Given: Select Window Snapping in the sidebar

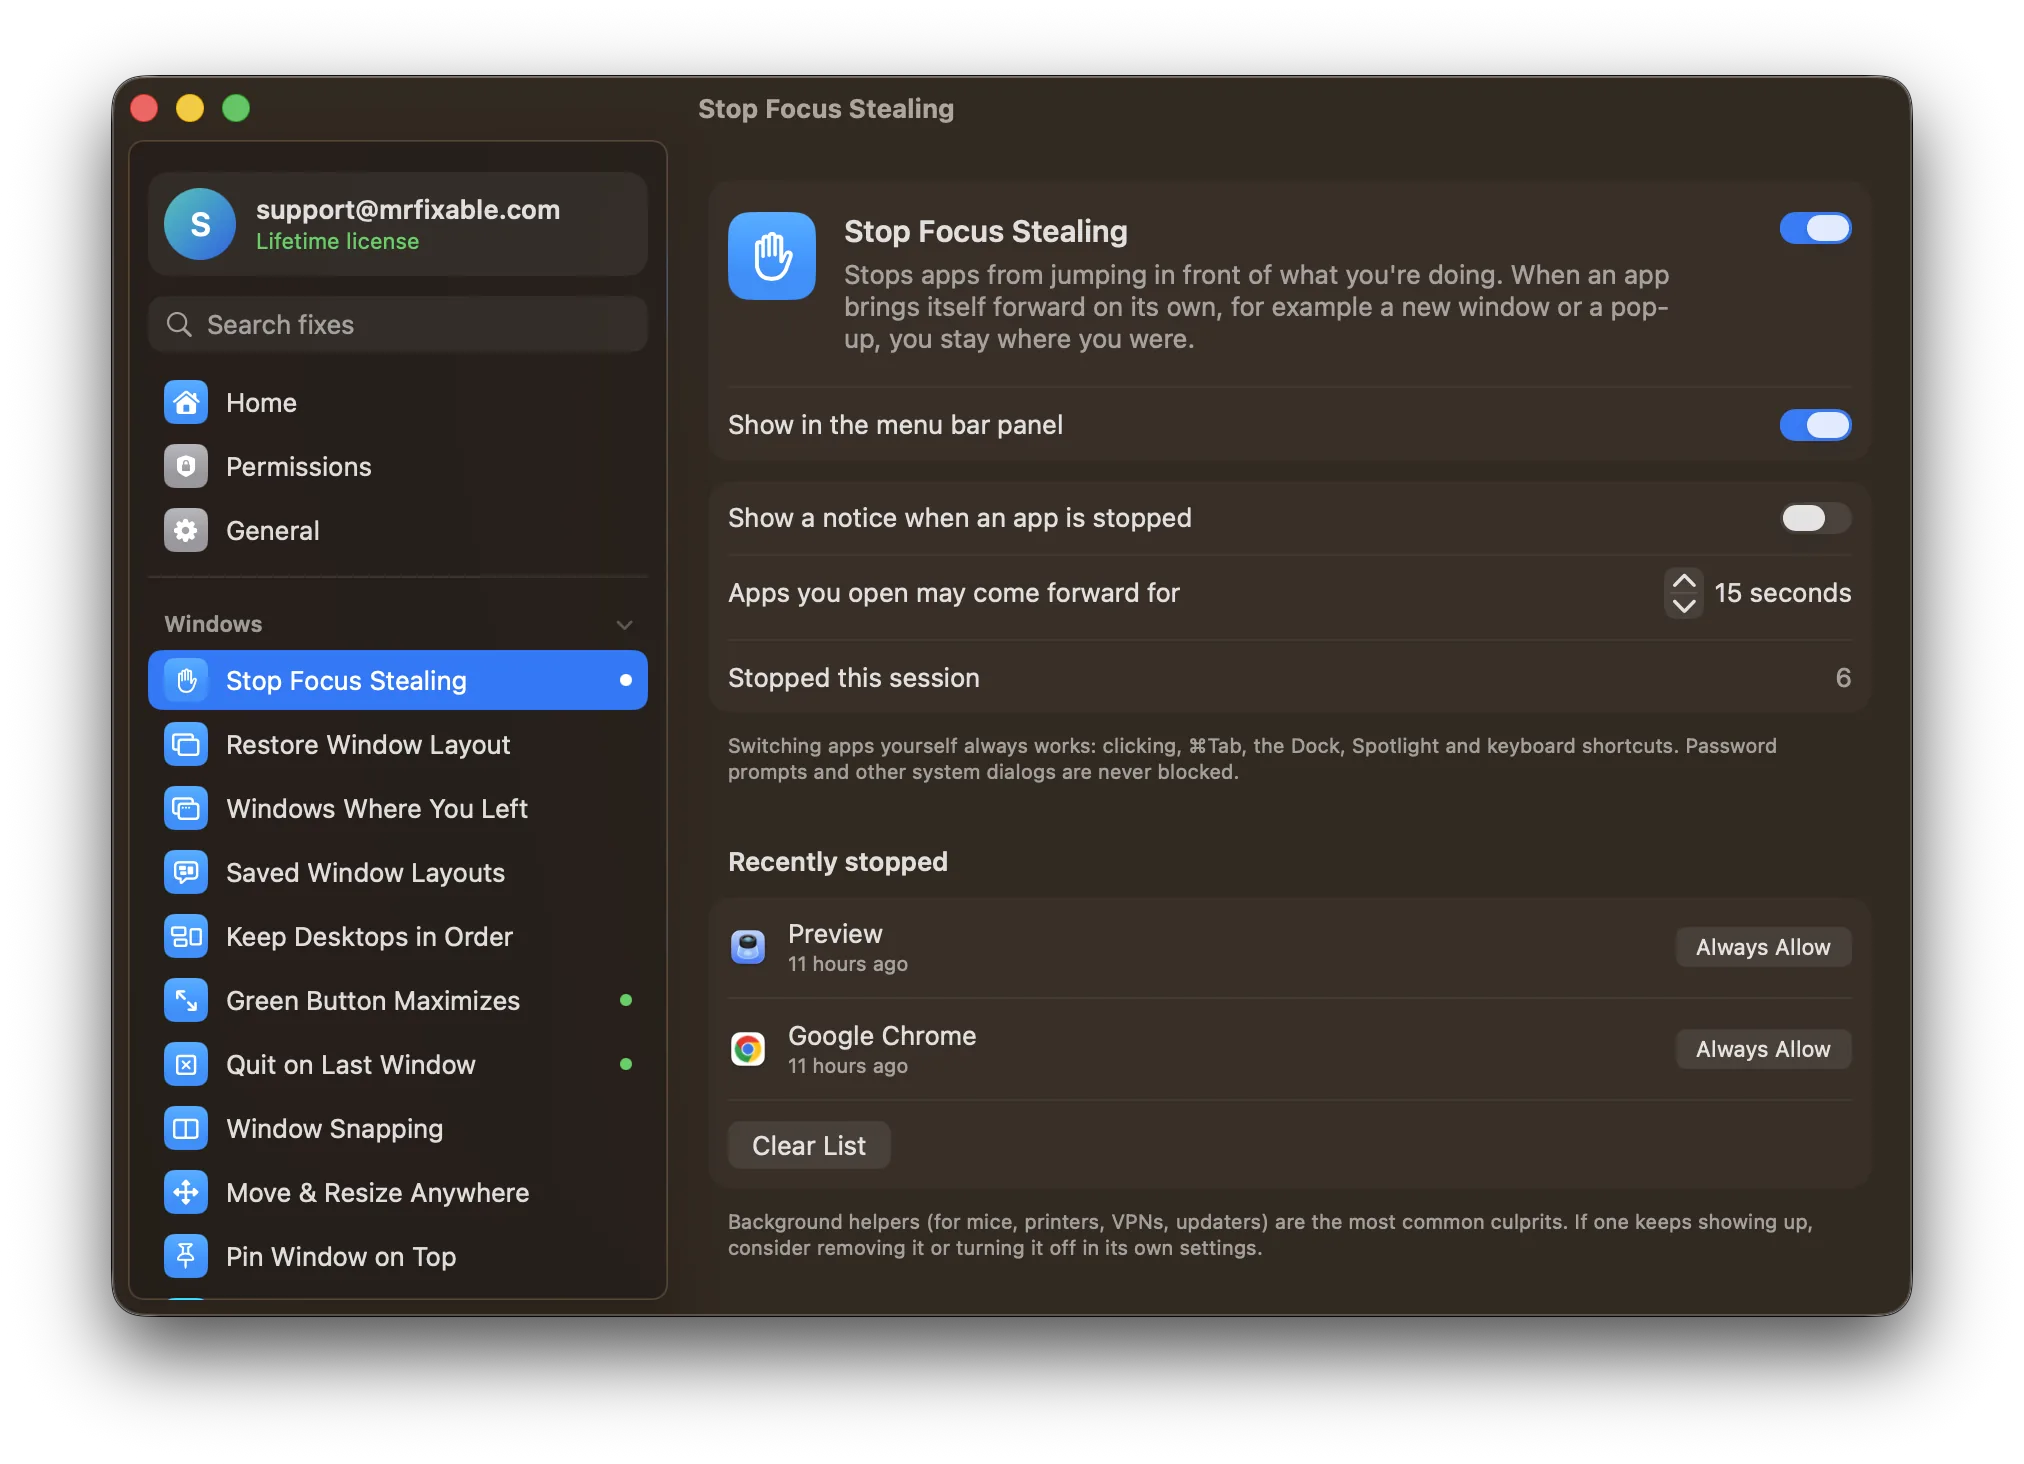Looking at the screenshot, I should [x=398, y=1129].
